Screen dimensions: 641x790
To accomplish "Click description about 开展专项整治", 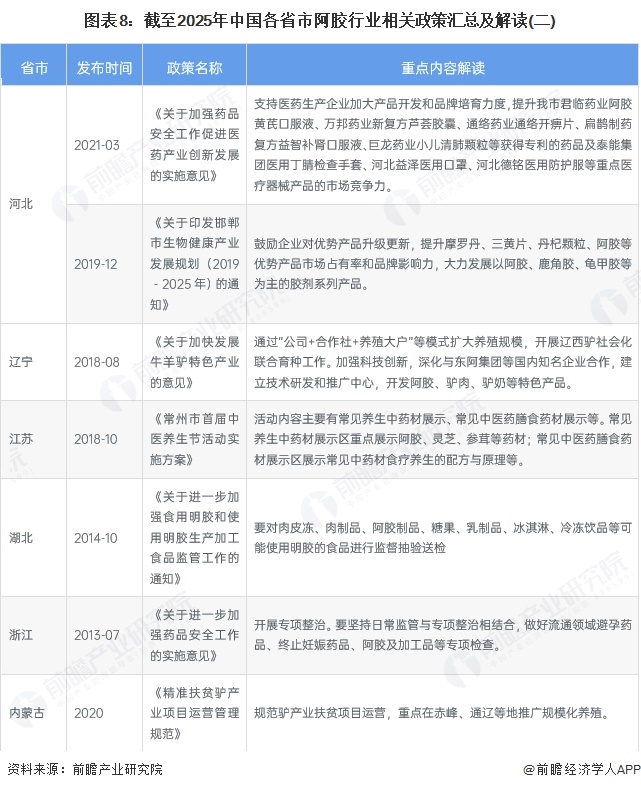I will pyautogui.click(x=442, y=635).
